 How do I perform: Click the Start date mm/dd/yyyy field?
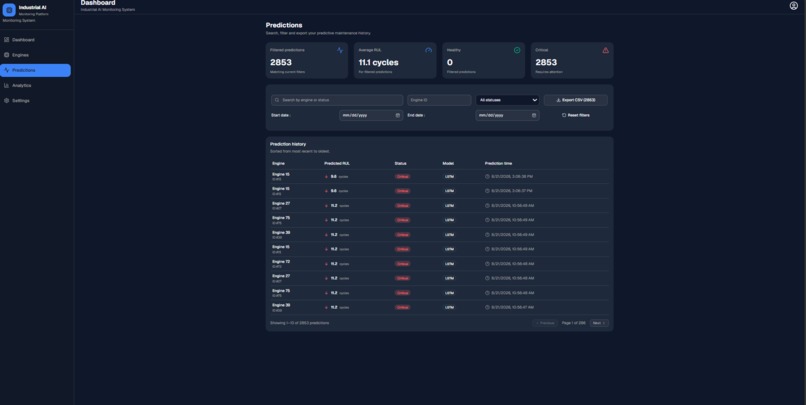click(x=371, y=116)
